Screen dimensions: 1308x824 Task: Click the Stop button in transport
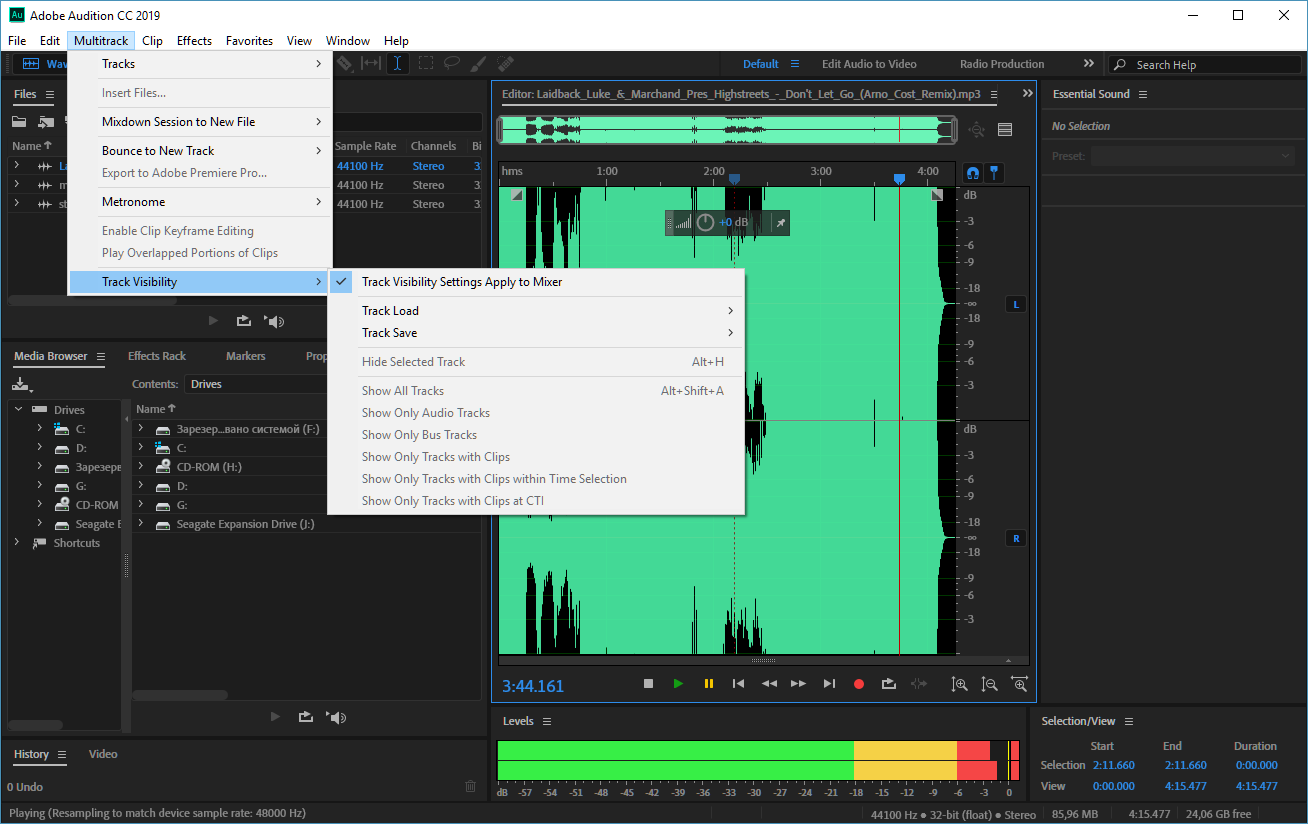point(648,684)
